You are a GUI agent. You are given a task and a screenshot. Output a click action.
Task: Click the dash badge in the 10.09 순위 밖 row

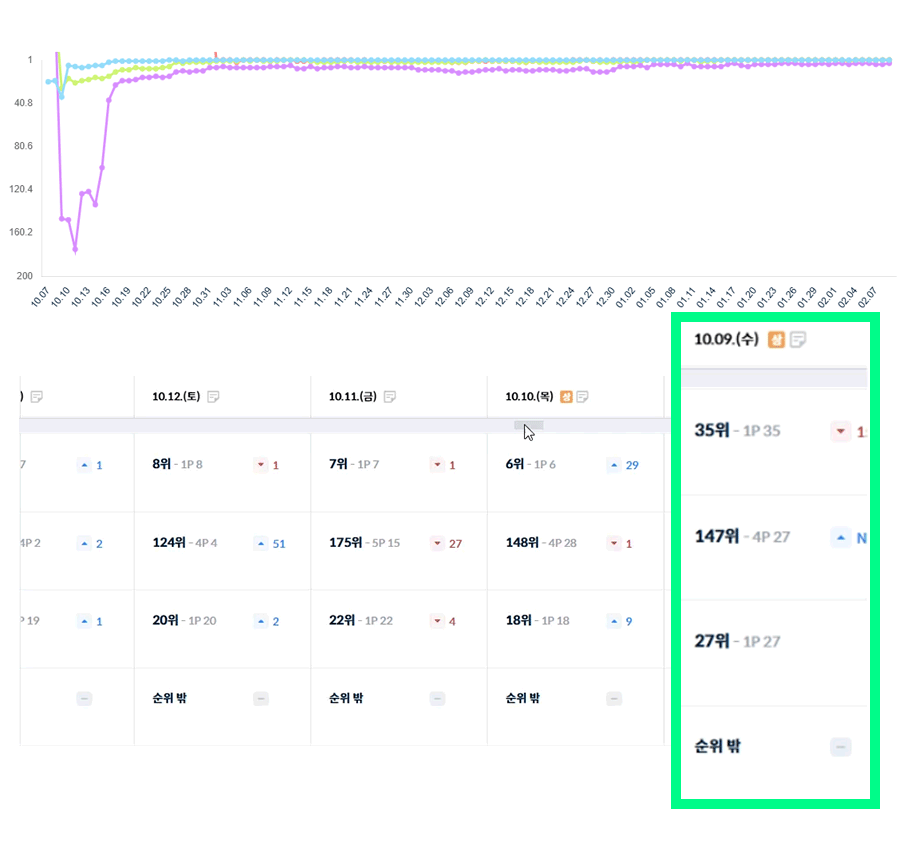(x=841, y=747)
